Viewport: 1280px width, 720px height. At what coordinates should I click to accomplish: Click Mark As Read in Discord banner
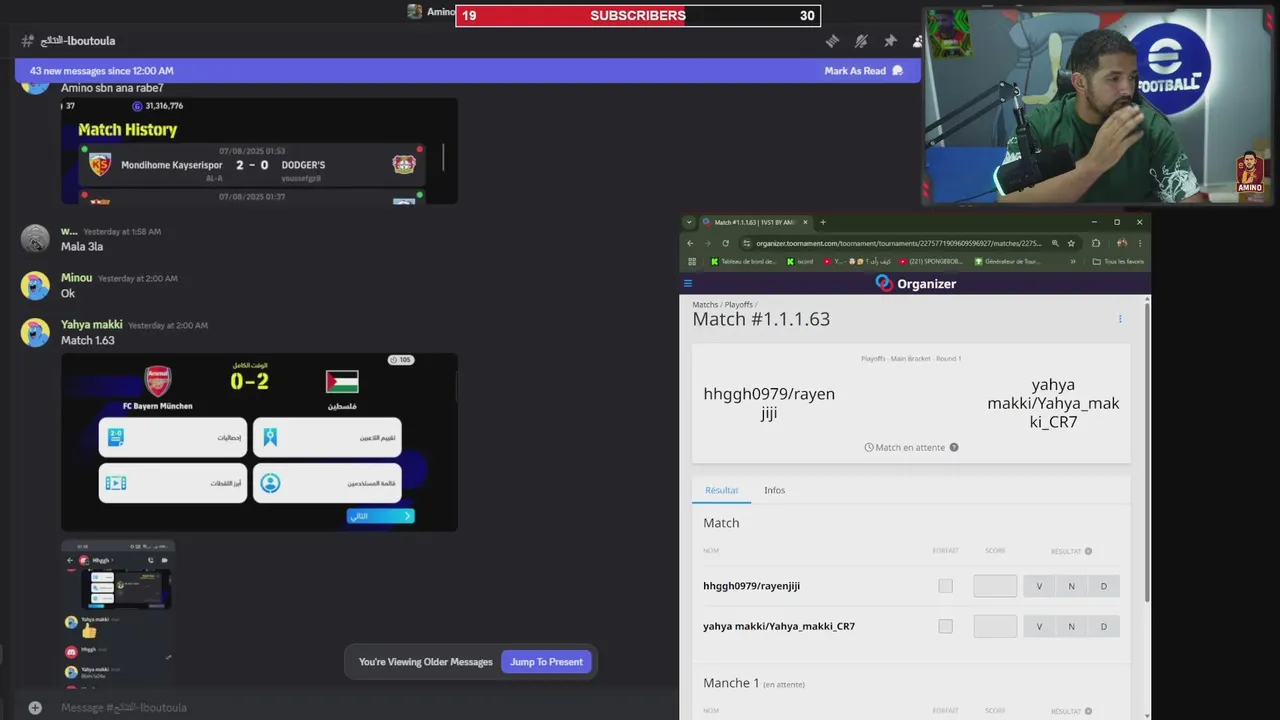click(863, 71)
